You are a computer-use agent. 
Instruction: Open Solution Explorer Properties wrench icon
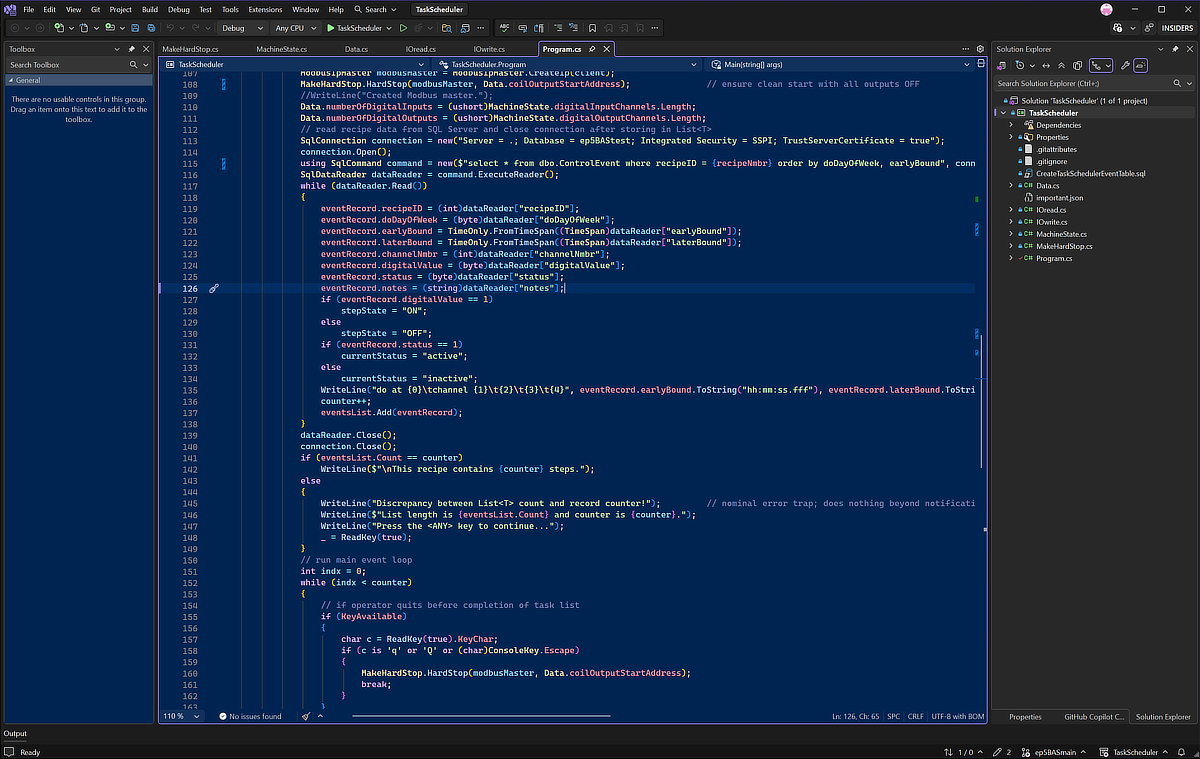pyautogui.click(x=1125, y=65)
